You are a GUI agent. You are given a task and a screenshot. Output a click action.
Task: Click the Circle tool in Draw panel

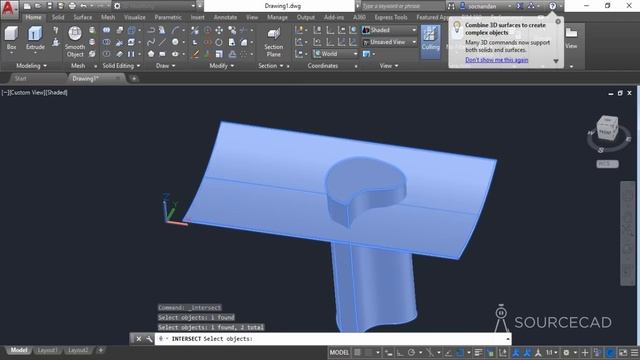[175, 42]
